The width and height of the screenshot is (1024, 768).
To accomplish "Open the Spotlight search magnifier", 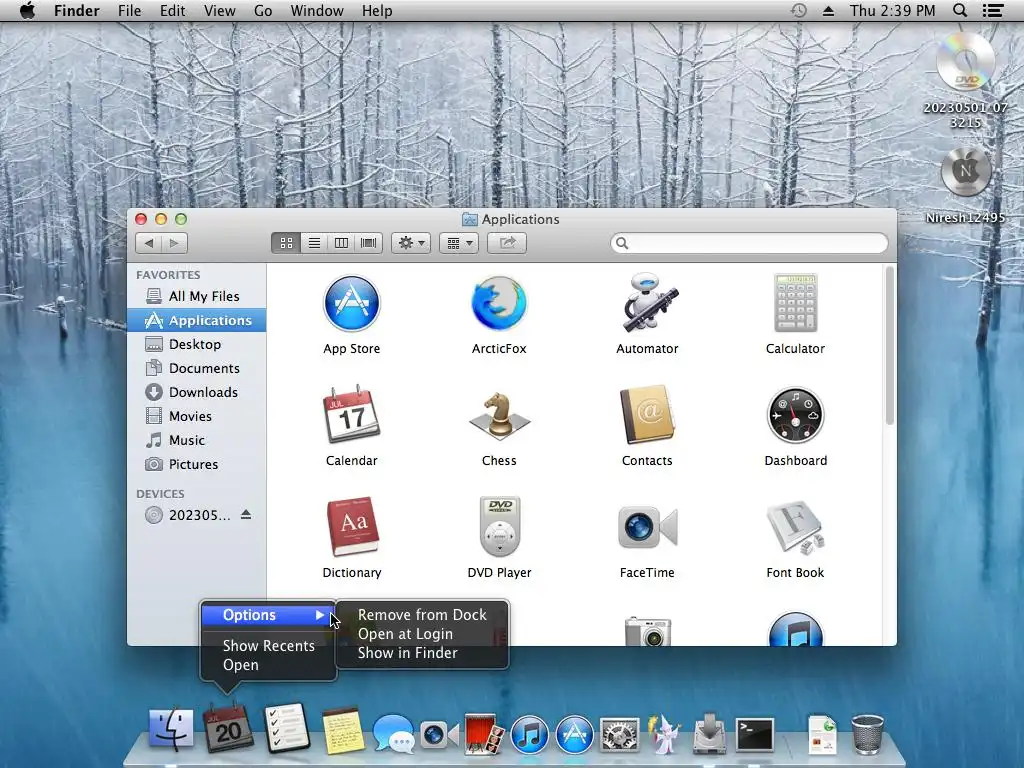I will (x=960, y=10).
